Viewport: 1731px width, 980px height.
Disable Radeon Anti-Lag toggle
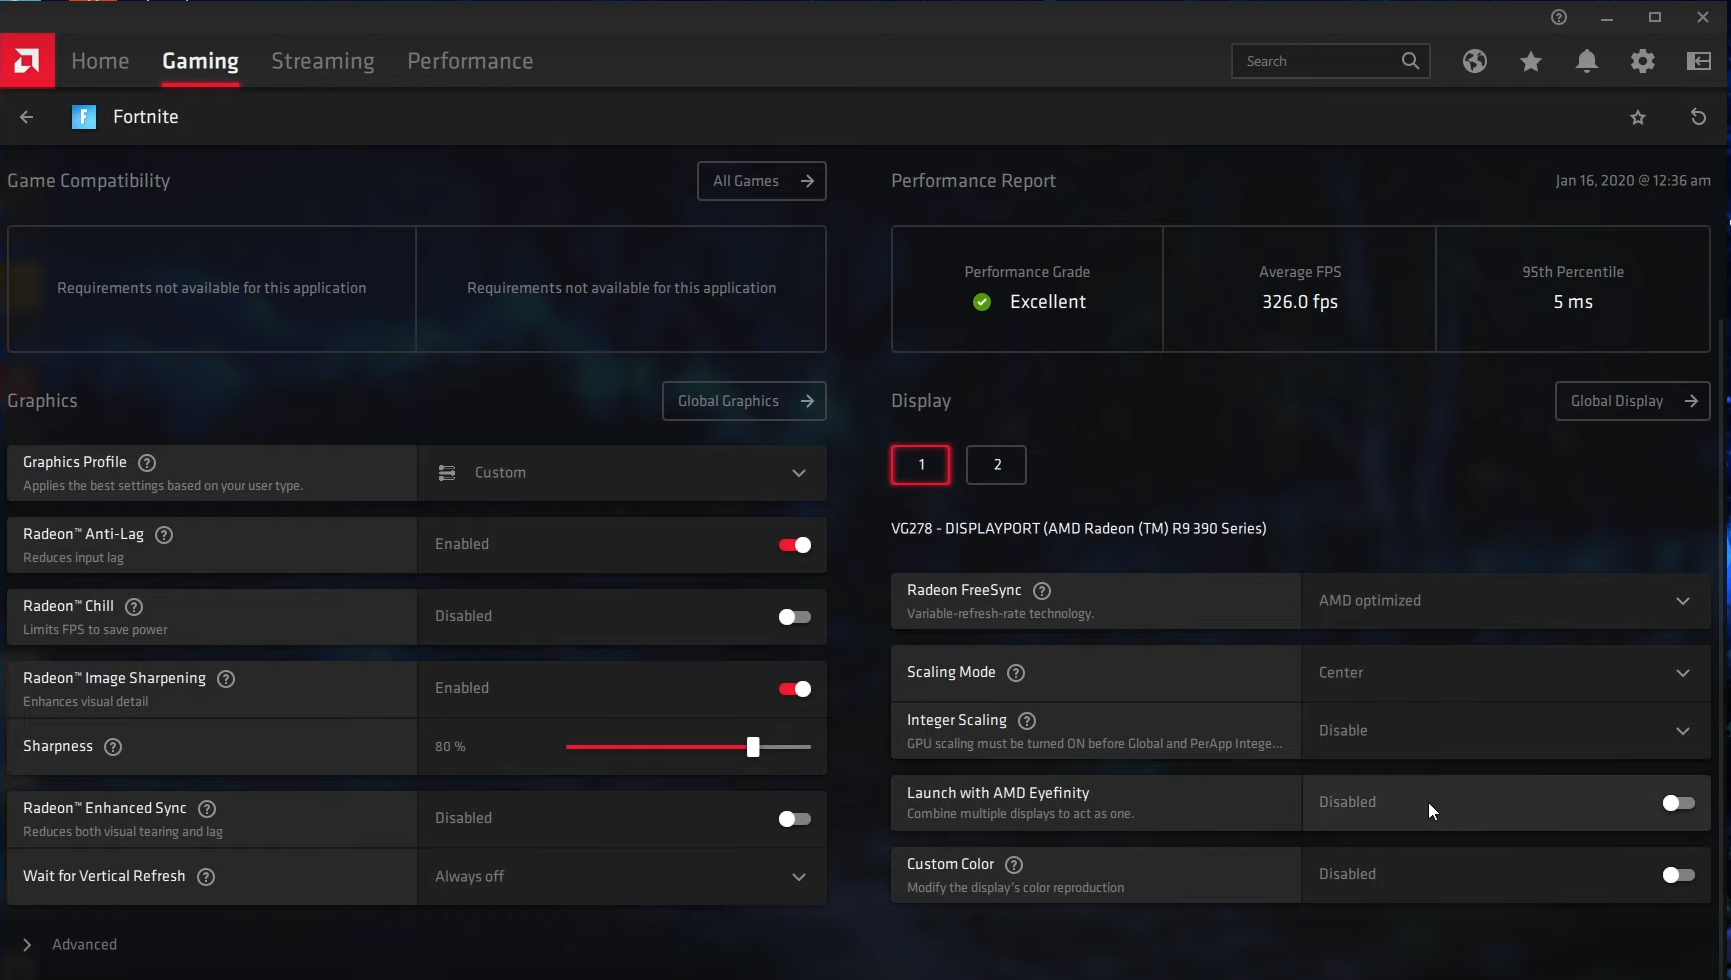795,545
